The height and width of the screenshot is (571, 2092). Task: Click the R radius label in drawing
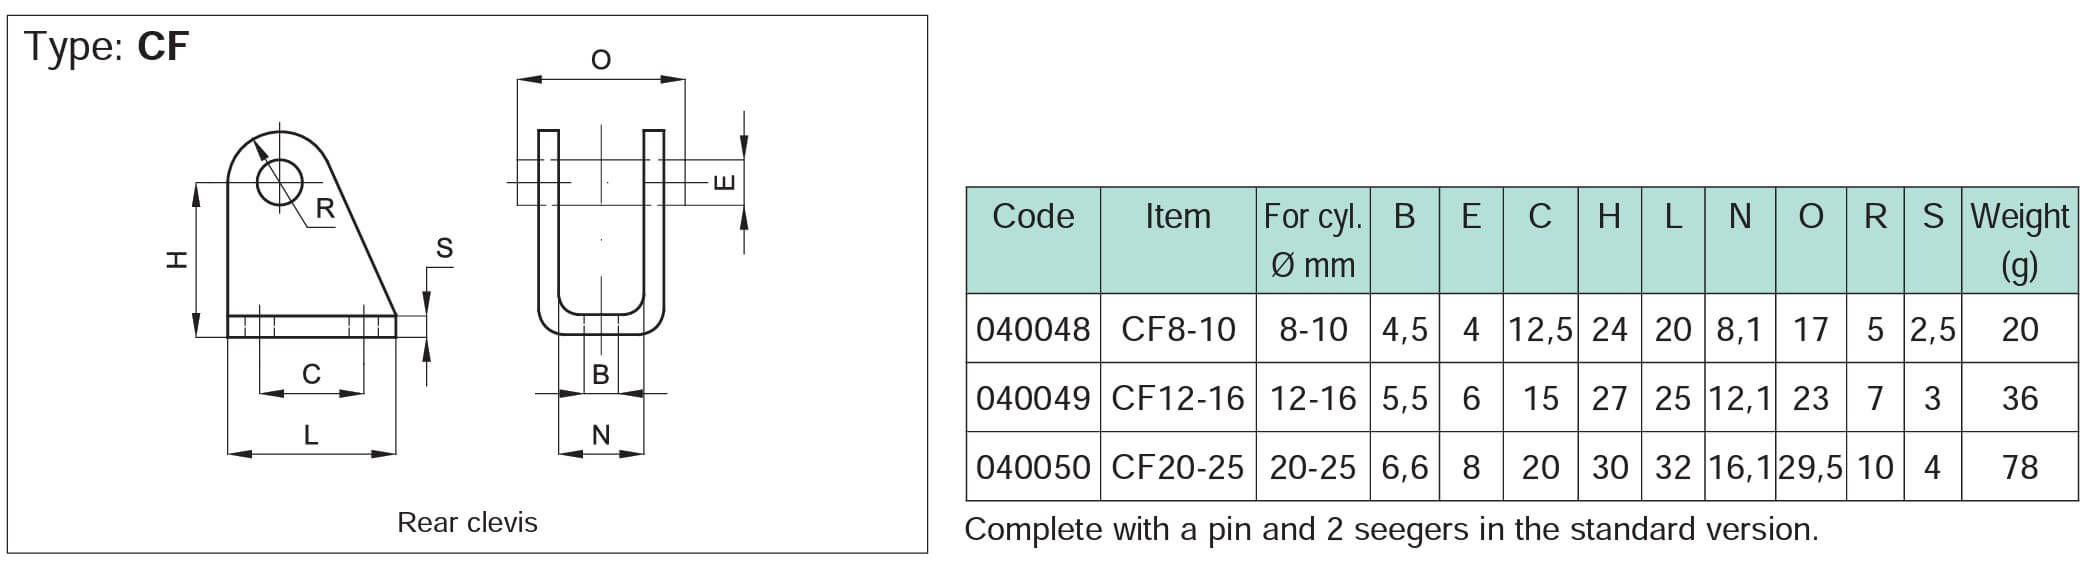point(325,209)
